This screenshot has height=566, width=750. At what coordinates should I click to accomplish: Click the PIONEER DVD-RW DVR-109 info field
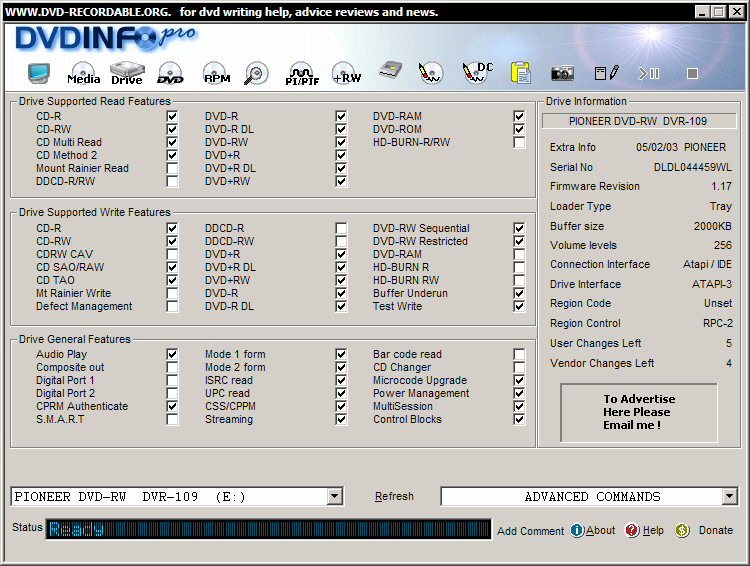pyautogui.click(x=639, y=121)
